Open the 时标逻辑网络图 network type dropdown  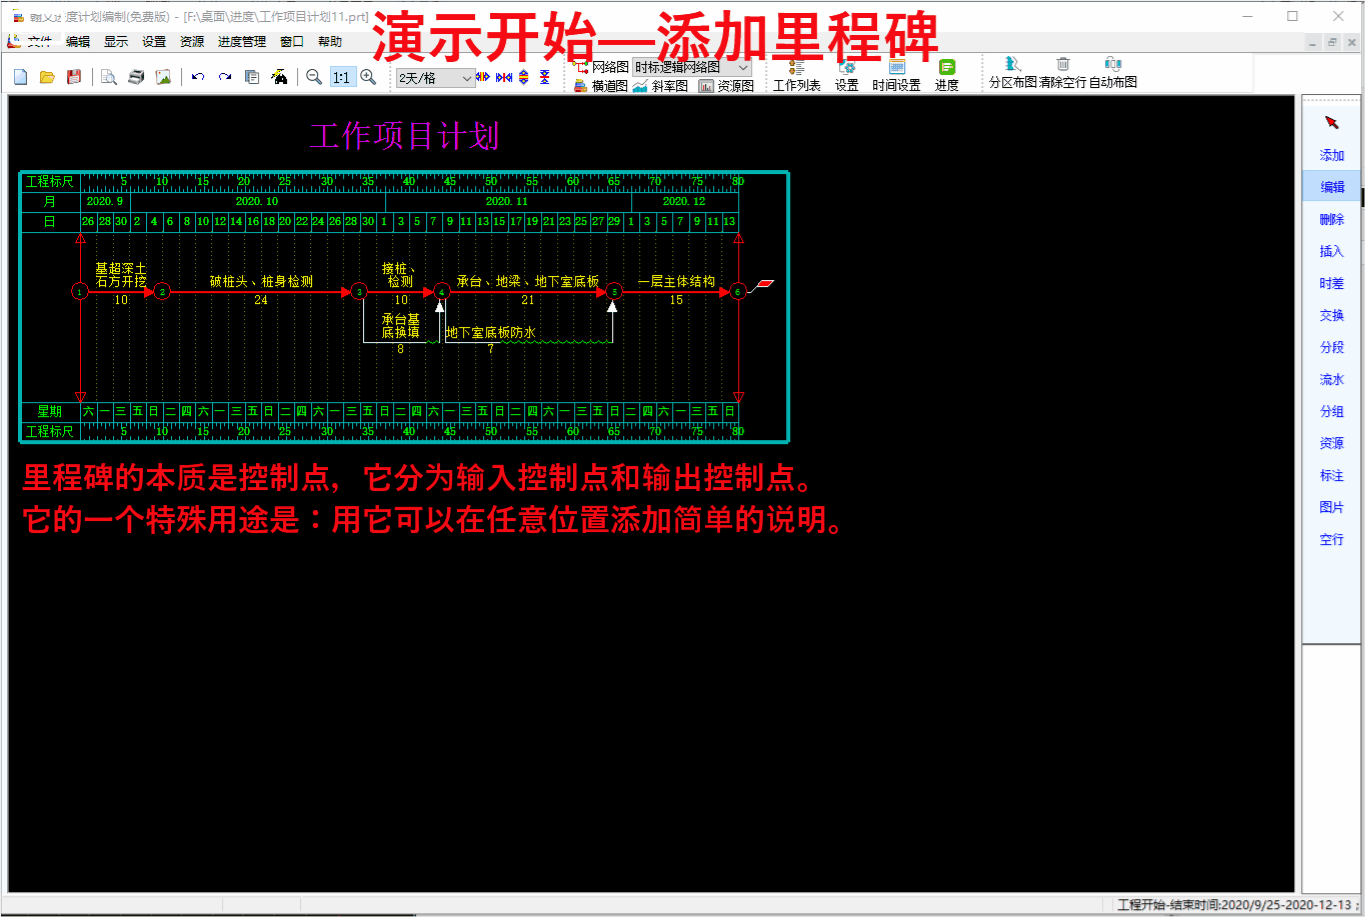[x=743, y=67]
